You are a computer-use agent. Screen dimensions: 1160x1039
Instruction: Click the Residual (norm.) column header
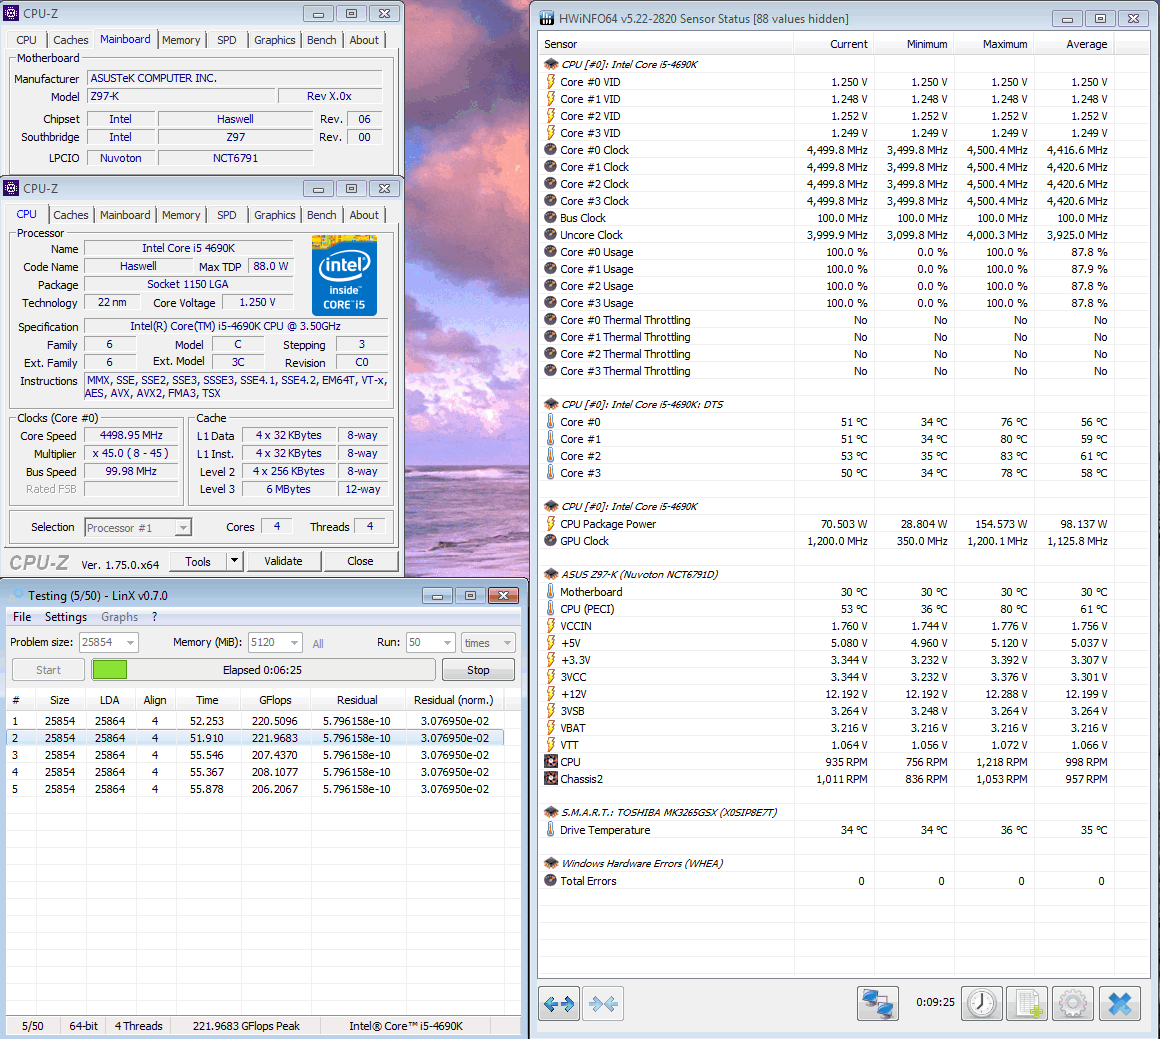point(453,700)
